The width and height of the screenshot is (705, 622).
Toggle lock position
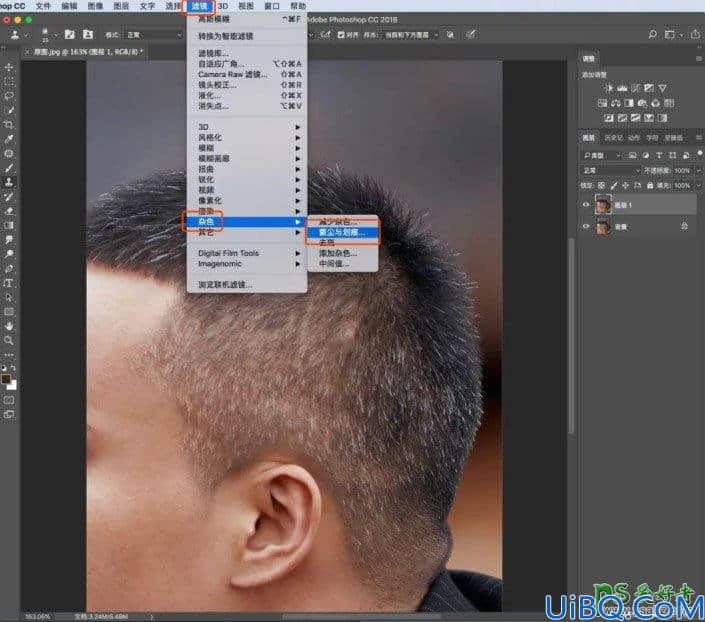(x=625, y=185)
